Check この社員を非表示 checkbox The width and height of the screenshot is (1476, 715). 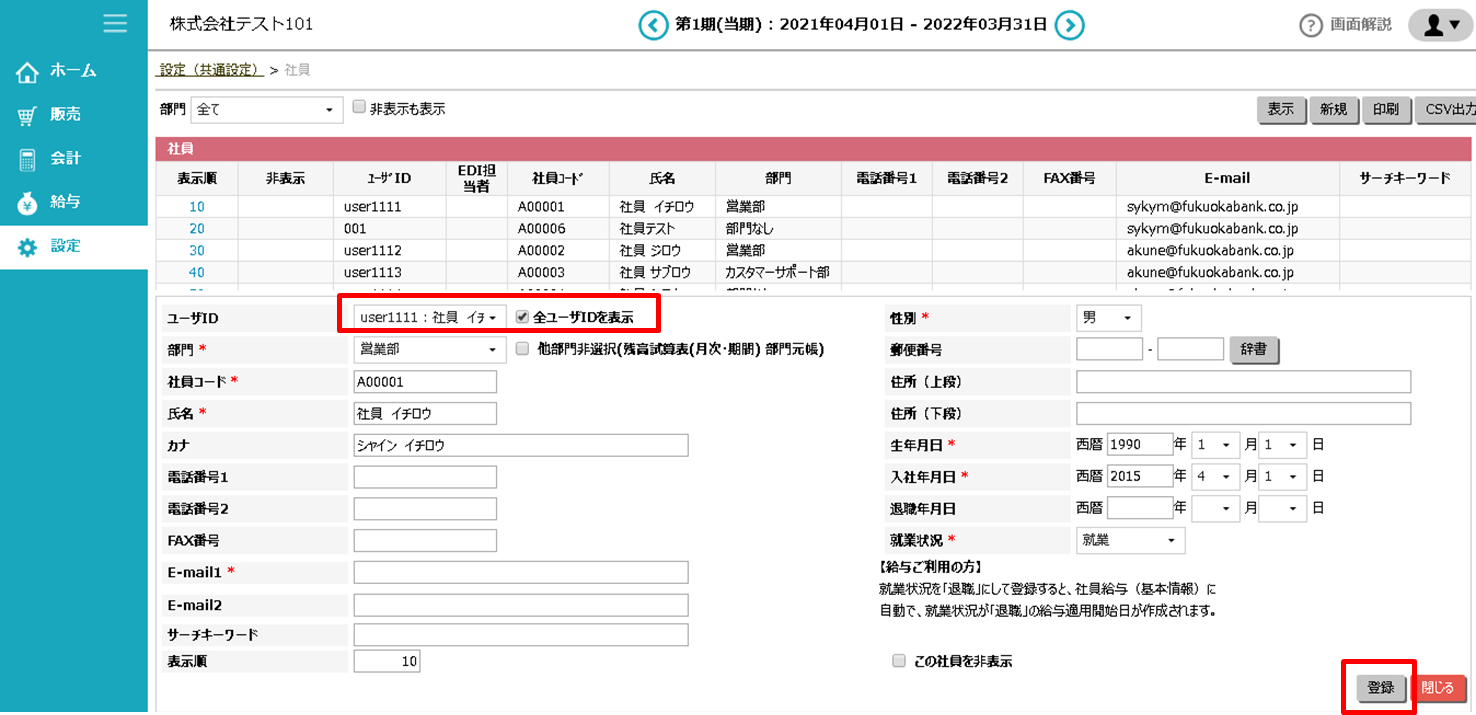[x=899, y=661]
